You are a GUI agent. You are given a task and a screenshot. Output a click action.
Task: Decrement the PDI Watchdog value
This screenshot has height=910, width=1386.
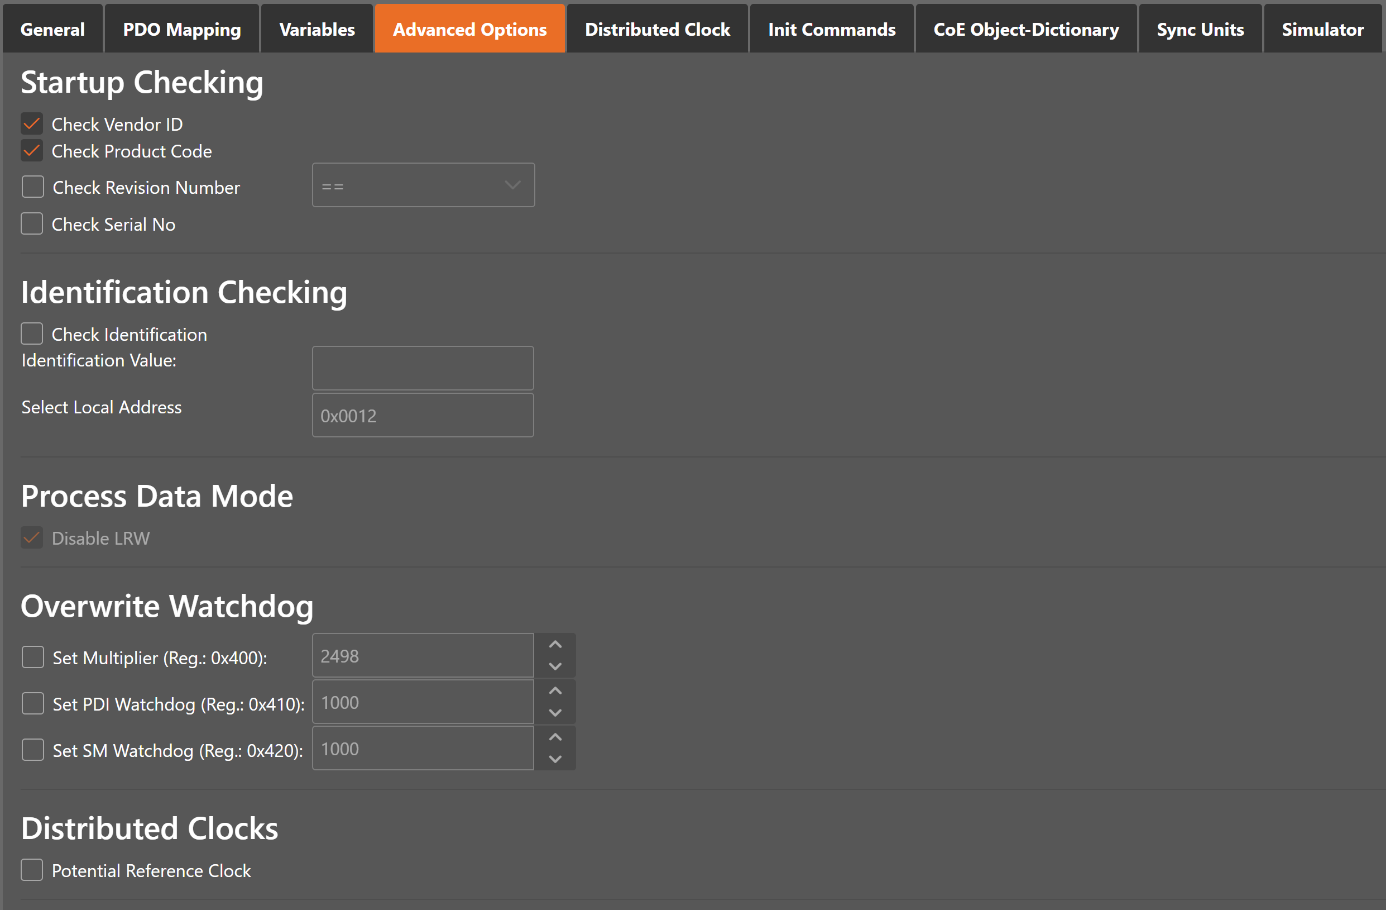pos(555,713)
